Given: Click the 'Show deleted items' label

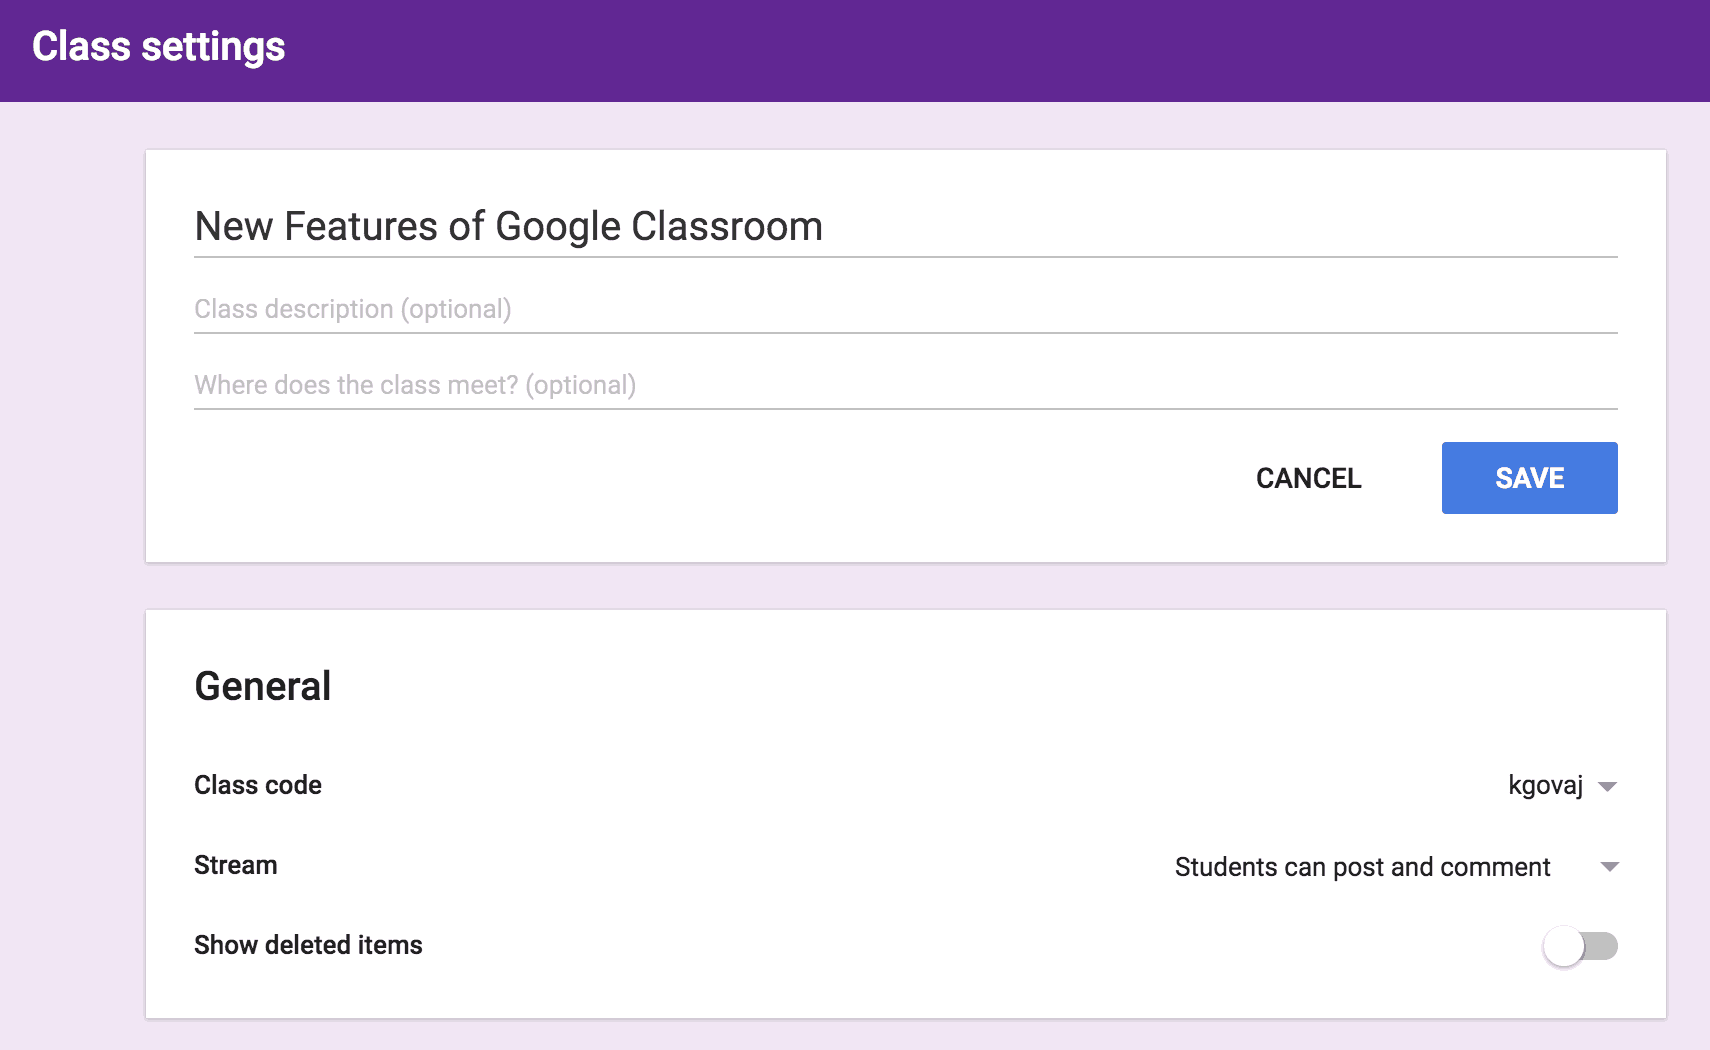Looking at the screenshot, I should [308, 945].
